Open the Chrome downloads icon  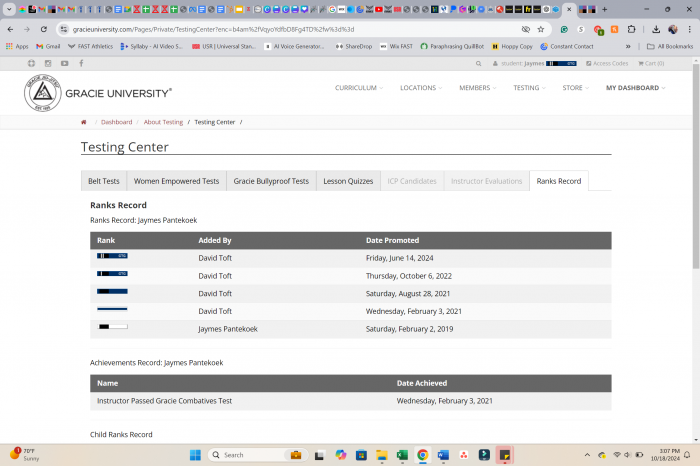click(x=656, y=29)
